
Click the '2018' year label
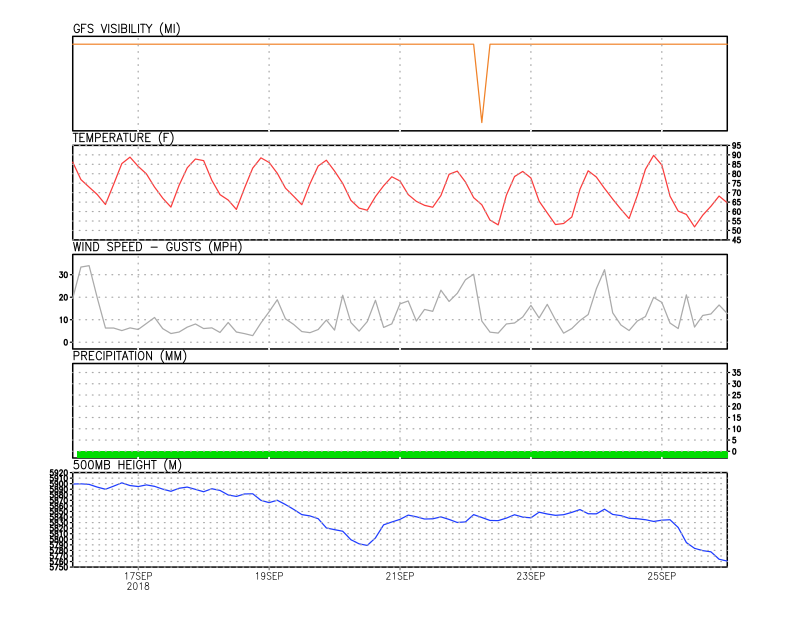pyautogui.click(x=138, y=586)
